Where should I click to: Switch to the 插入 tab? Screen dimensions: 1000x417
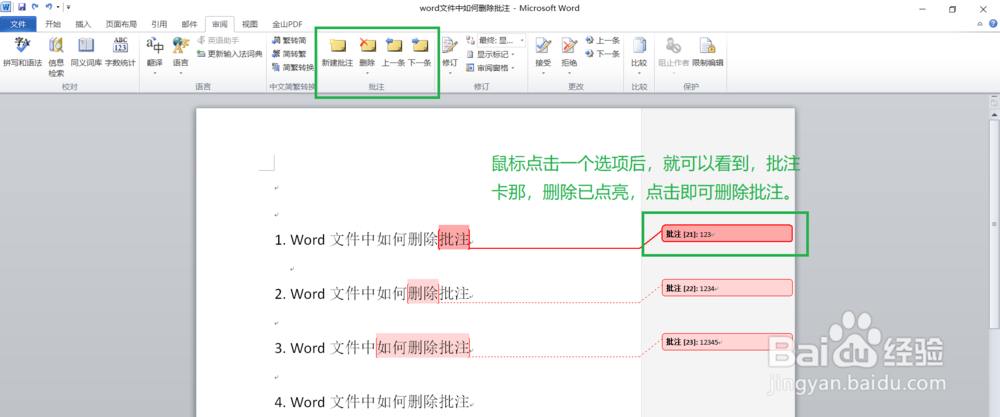pos(83,24)
